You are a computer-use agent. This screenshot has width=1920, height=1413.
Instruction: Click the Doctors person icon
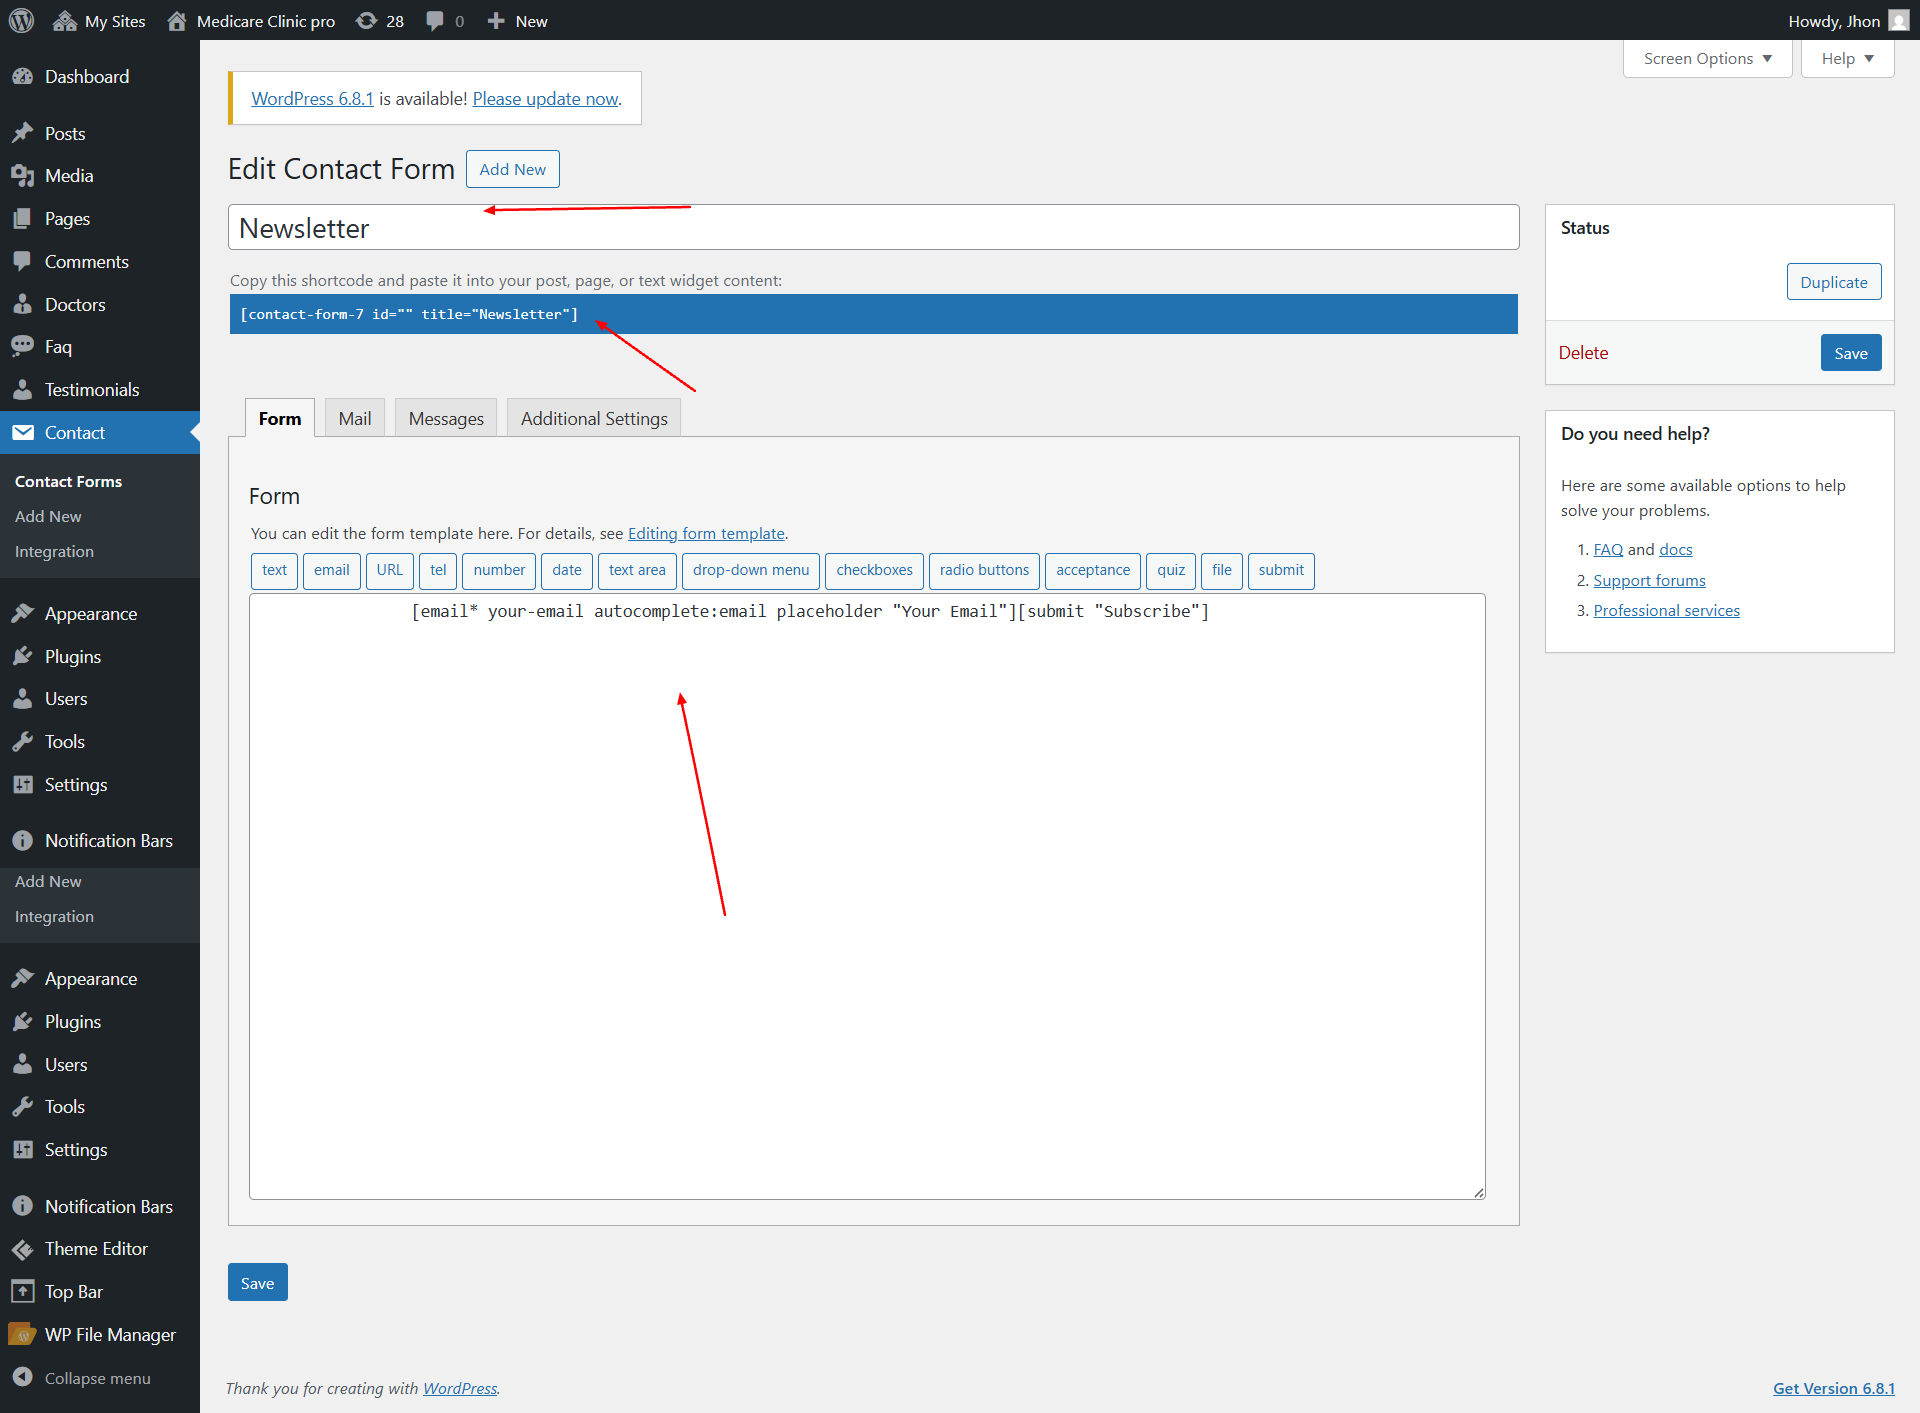pyautogui.click(x=23, y=305)
